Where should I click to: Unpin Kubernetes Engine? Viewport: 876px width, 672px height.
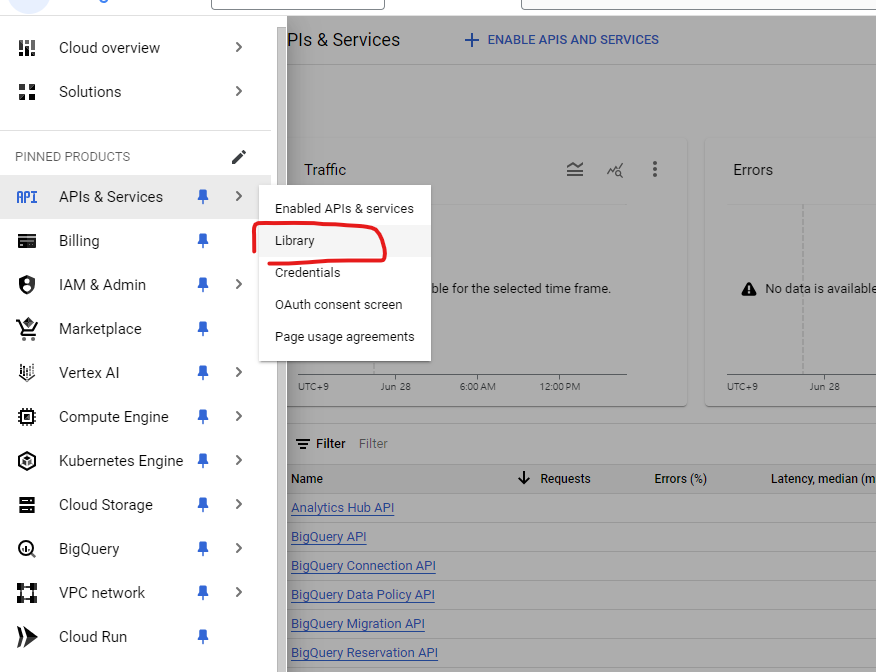click(x=203, y=461)
